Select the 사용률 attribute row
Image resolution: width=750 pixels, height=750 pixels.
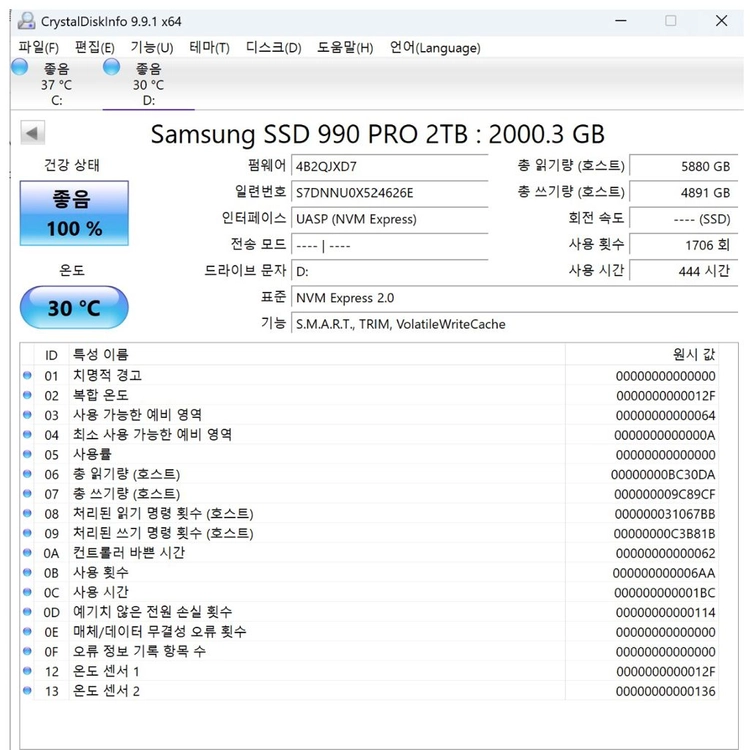coord(369,454)
